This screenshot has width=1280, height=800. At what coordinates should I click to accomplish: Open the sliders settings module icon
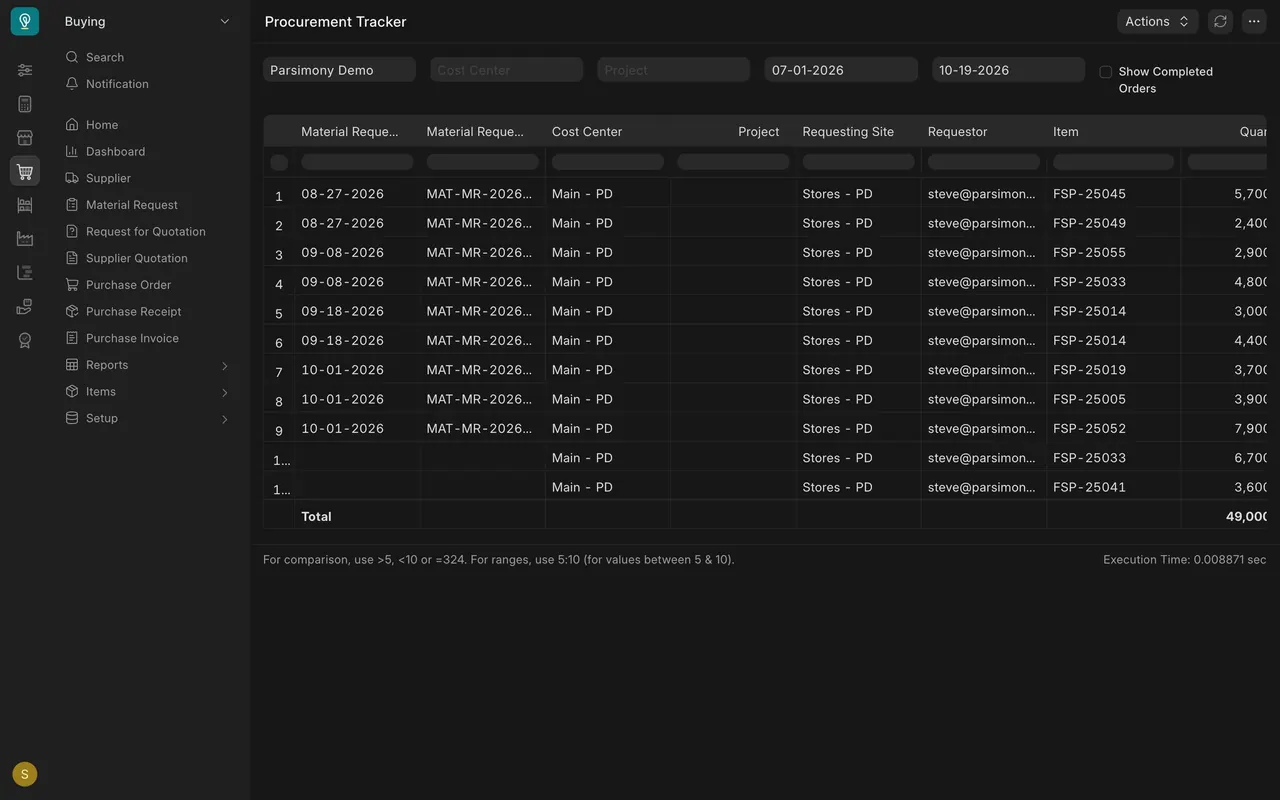[x=25, y=70]
